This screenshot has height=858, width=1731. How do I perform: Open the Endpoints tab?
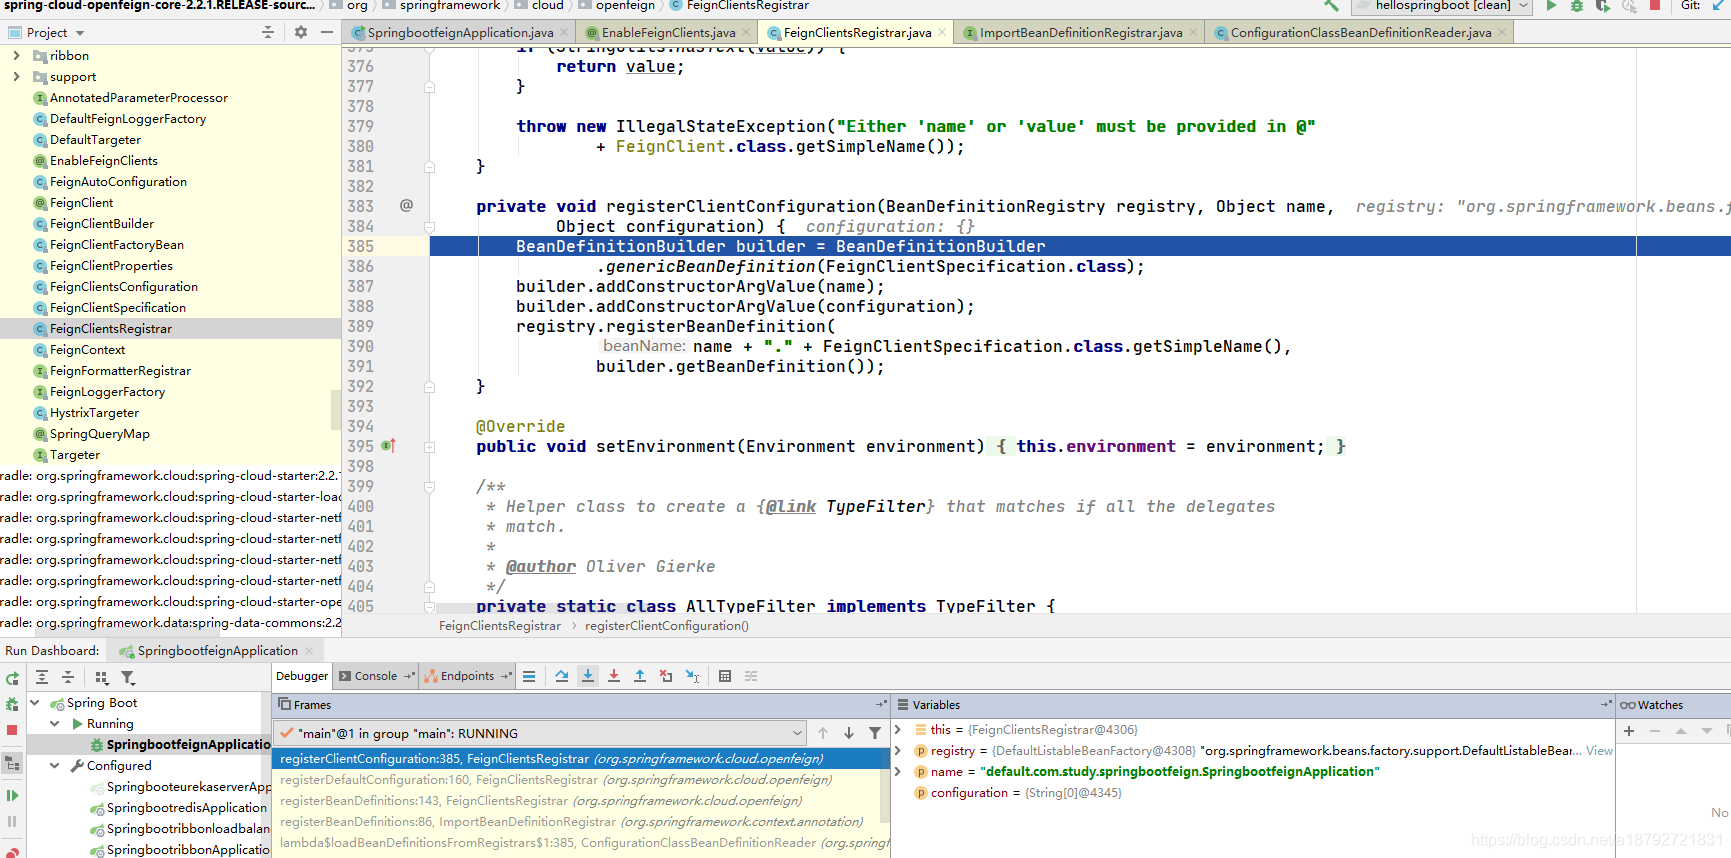click(x=467, y=676)
